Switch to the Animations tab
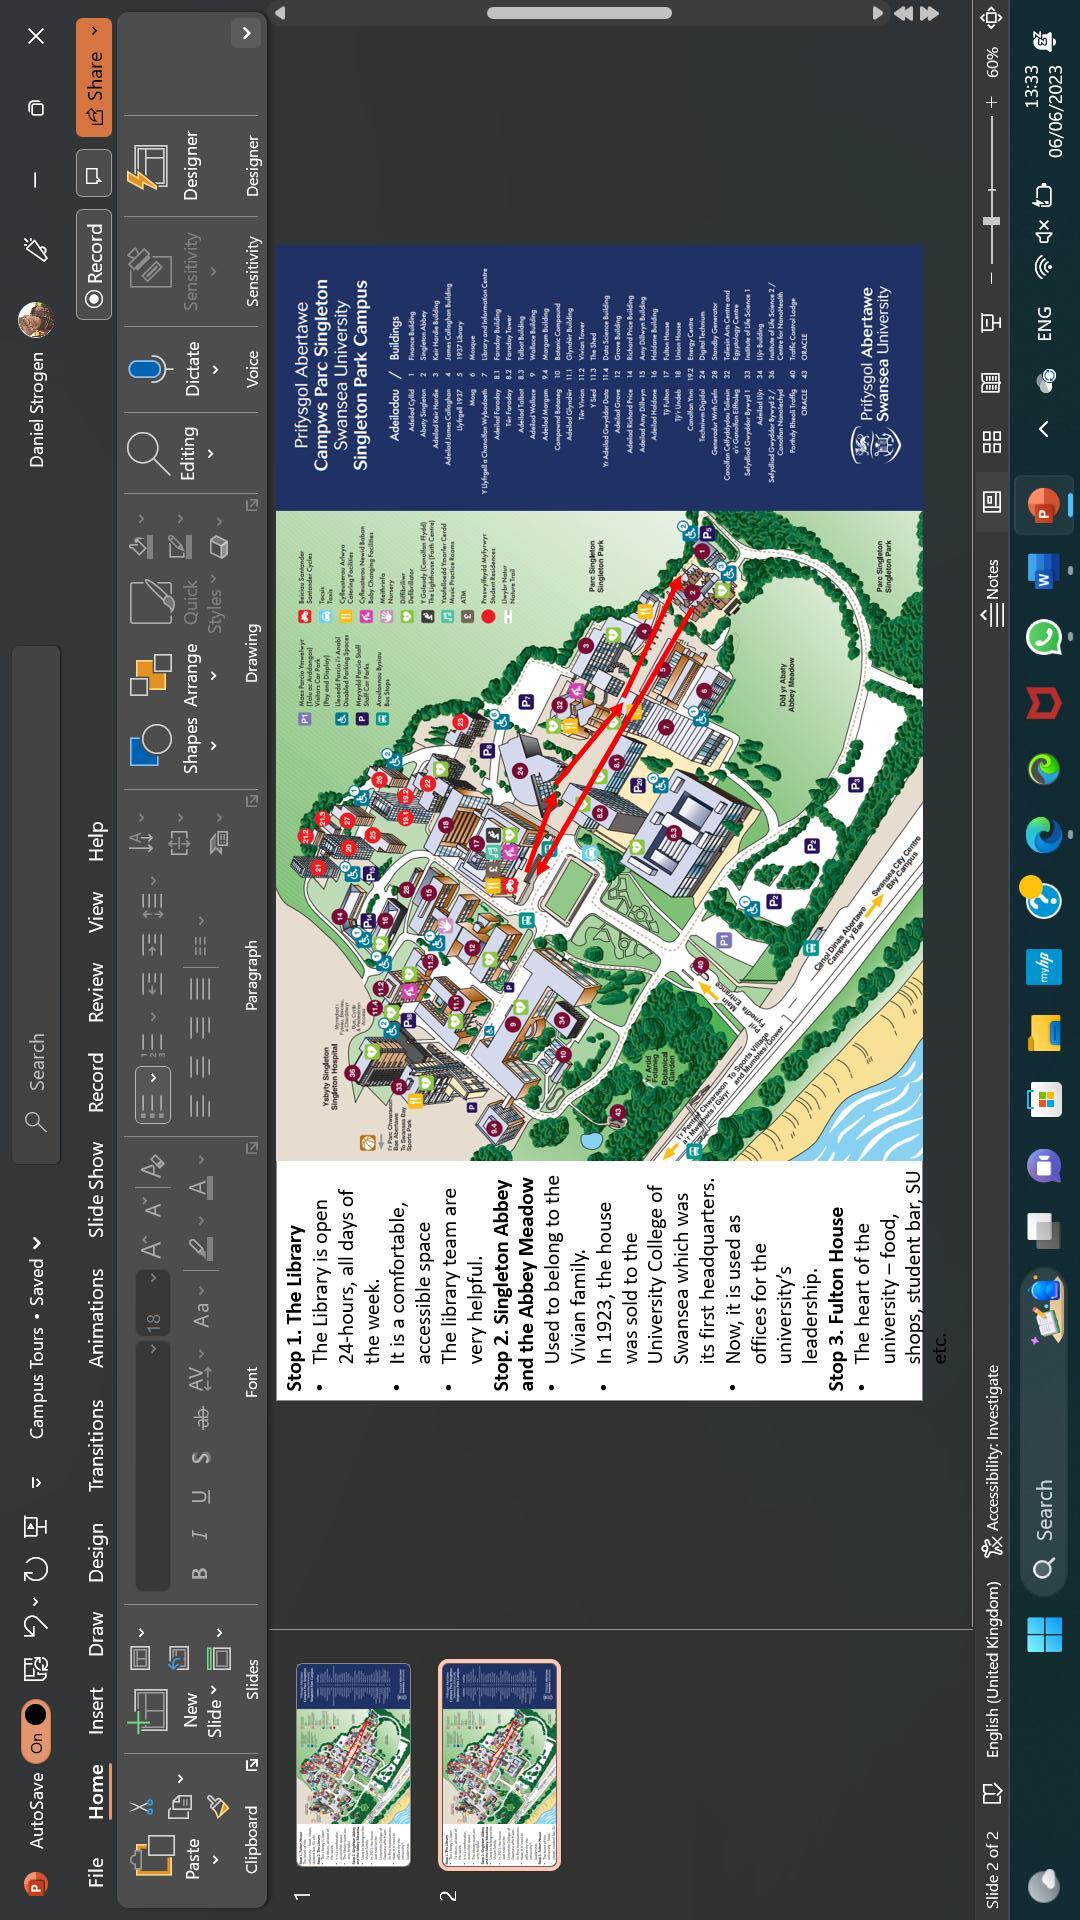1080x1920 pixels. tap(95, 1317)
